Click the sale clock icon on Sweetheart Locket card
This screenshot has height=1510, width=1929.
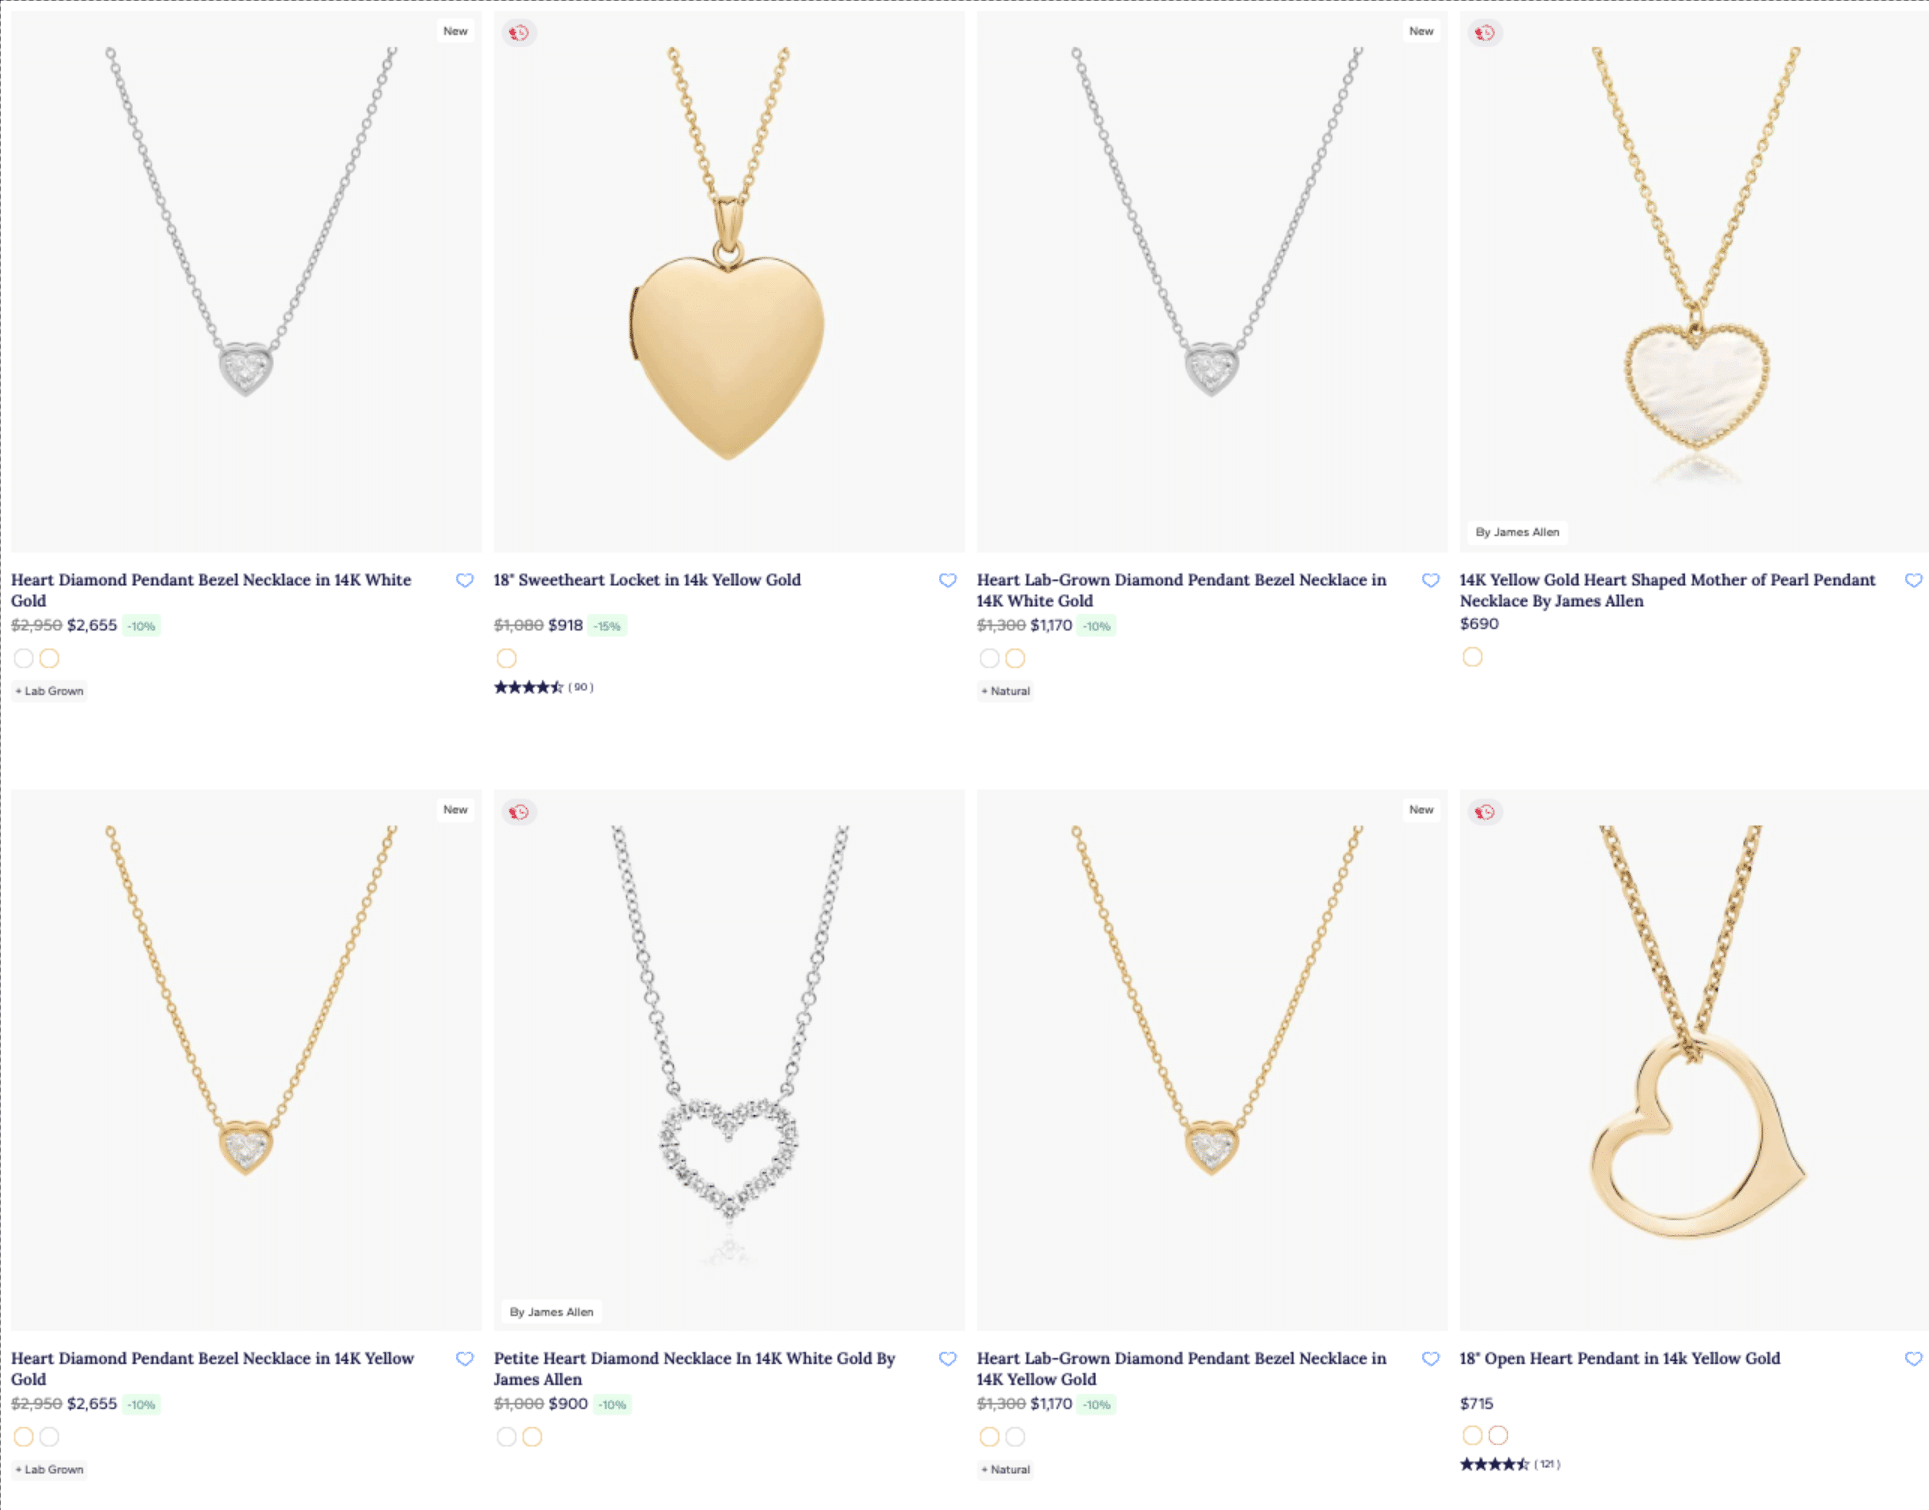coord(519,32)
